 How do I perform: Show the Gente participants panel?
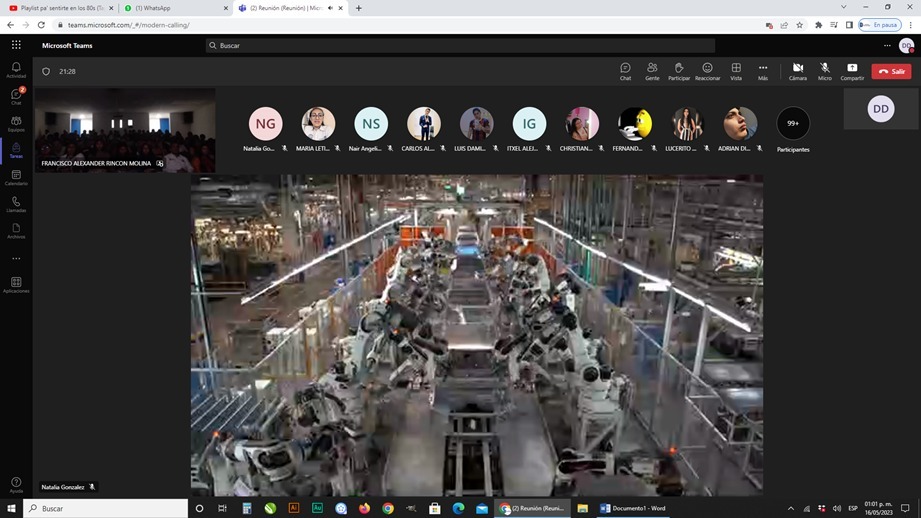point(652,71)
